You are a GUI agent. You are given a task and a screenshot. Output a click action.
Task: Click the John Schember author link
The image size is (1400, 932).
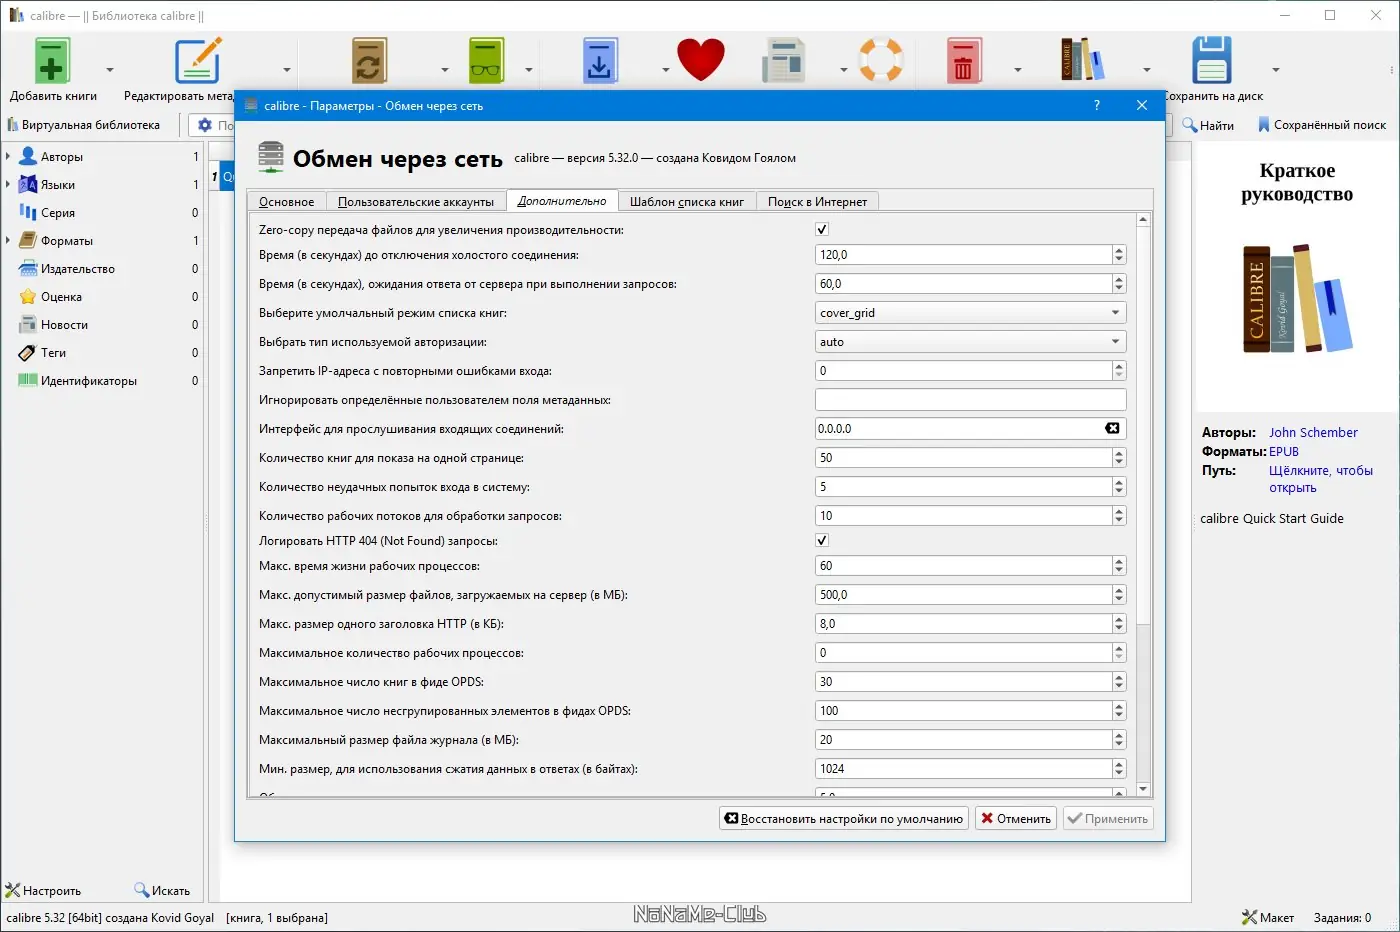(x=1313, y=433)
